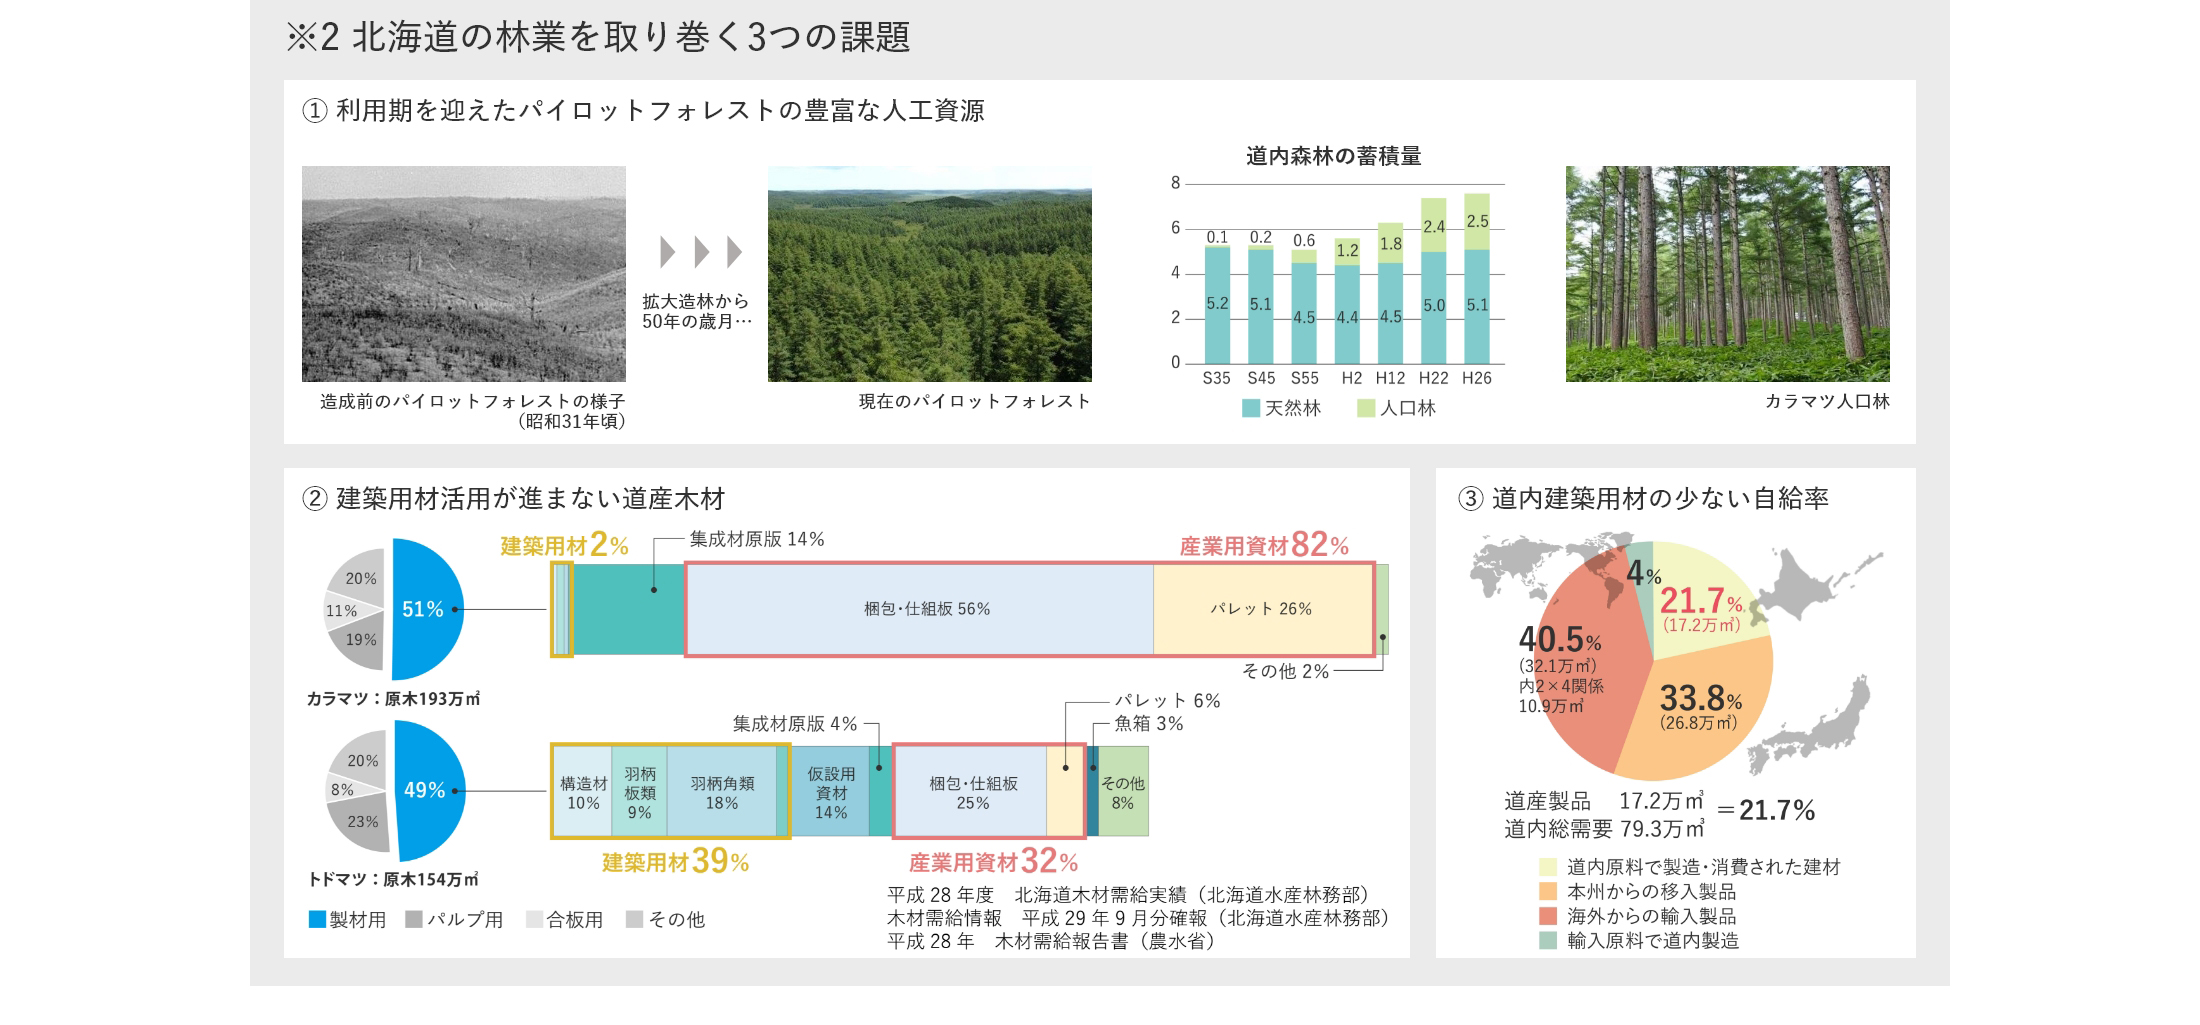Click the その他 8% bar segment
Viewport: 2200px width, 1025px height.
(1123, 791)
